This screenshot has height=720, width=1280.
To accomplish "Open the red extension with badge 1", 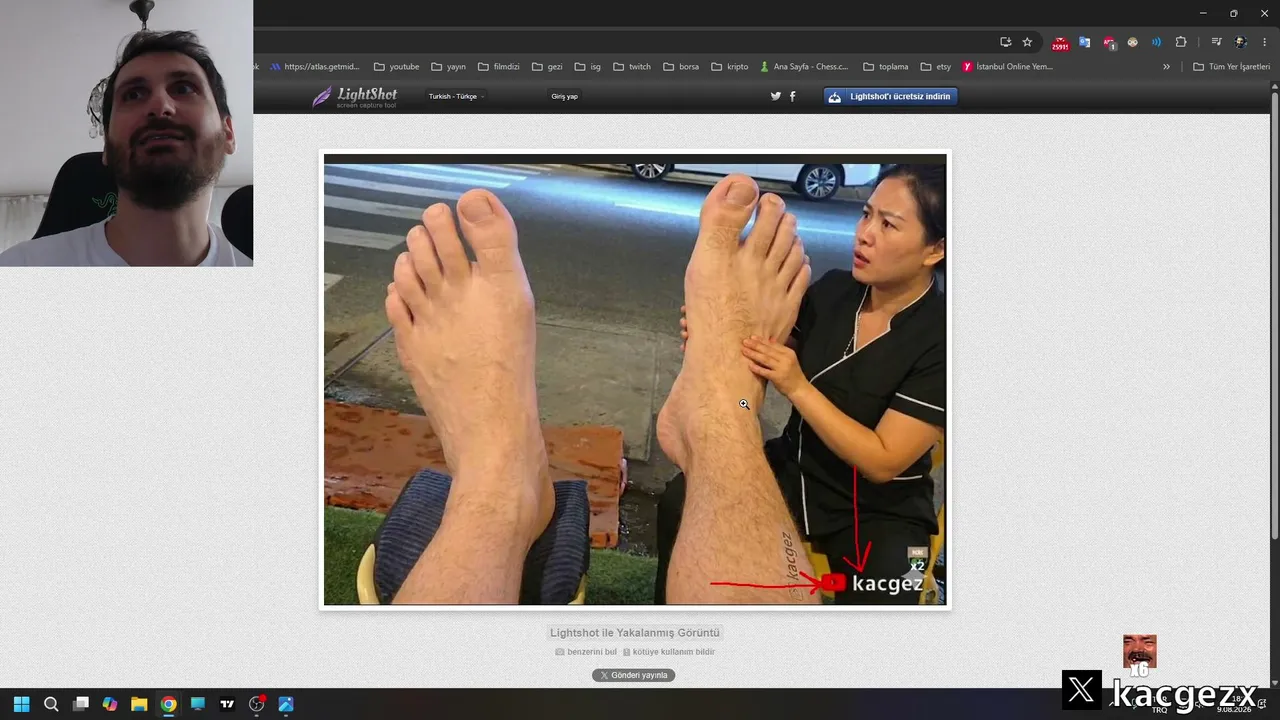I will coord(1109,43).
